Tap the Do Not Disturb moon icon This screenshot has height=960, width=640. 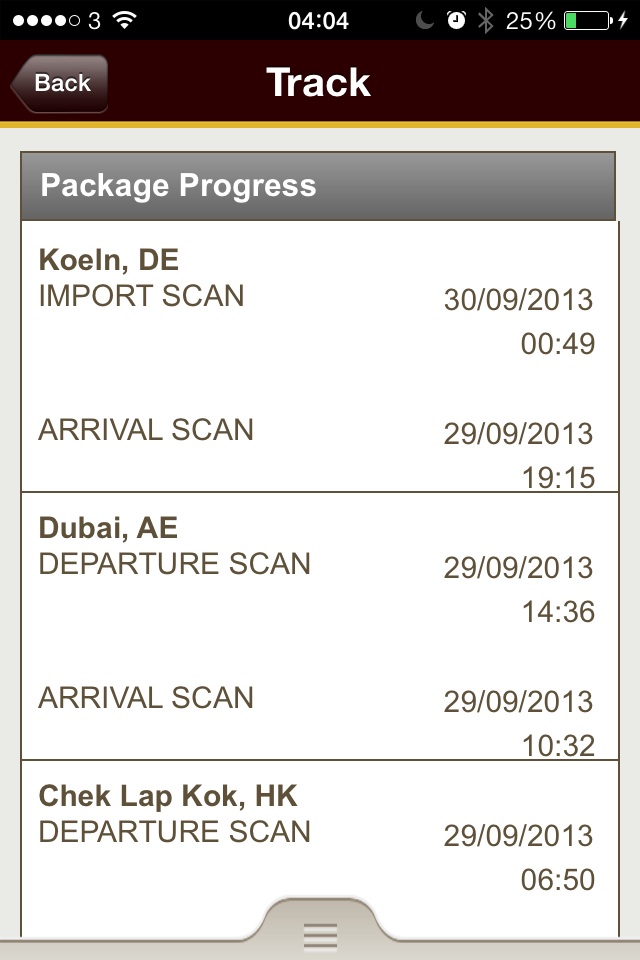(424, 20)
